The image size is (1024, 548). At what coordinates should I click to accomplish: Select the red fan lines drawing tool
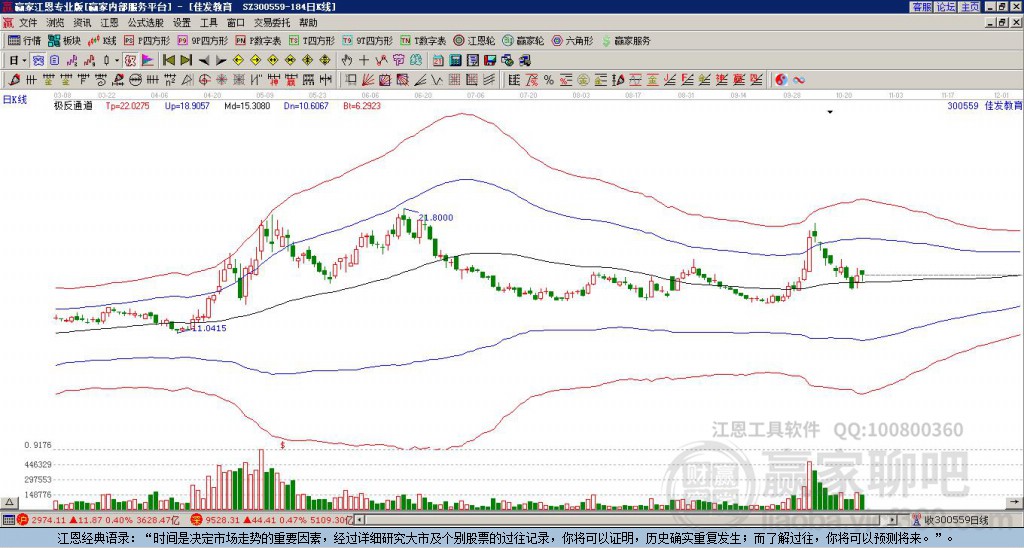(x=368, y=80)
